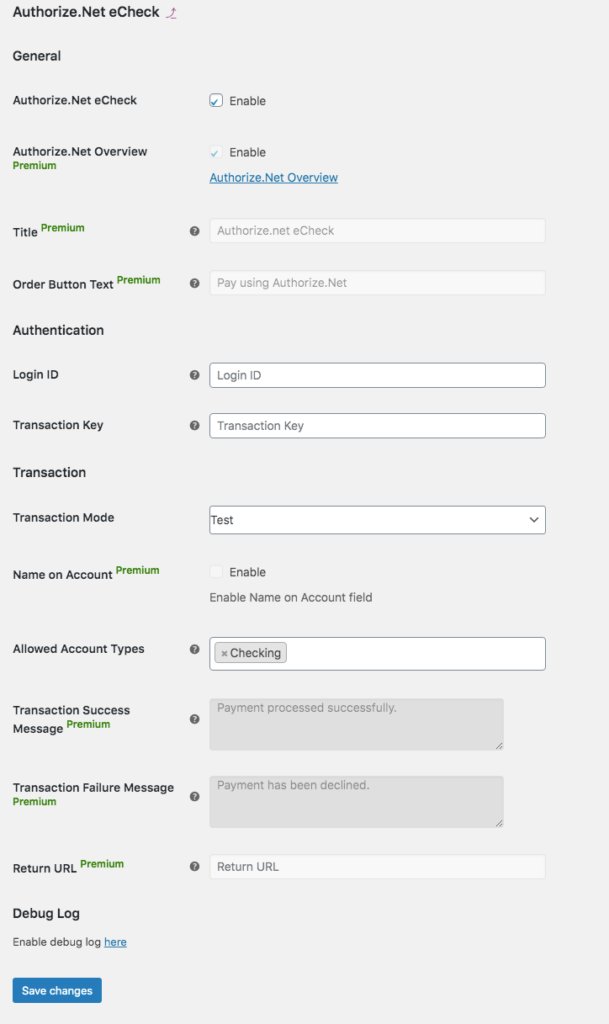Screen dimensions: 609x1024
Task: Click the Premium label under Authorize.Net Overview
Action: coord(35,166)
